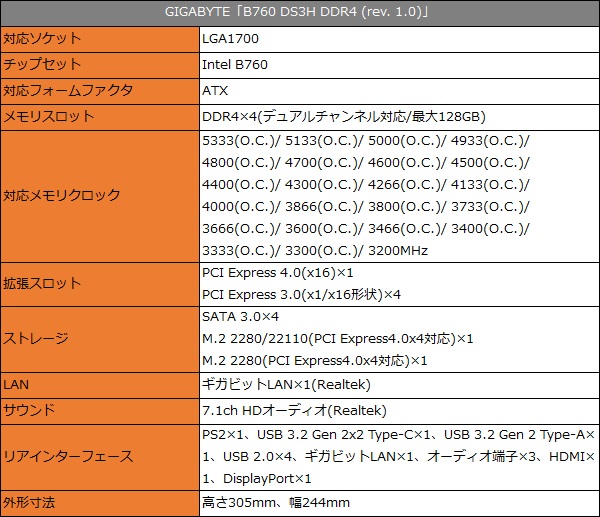Click the 'Intel B760' value
The image size is (600, 517).
(x=235, y=65)
